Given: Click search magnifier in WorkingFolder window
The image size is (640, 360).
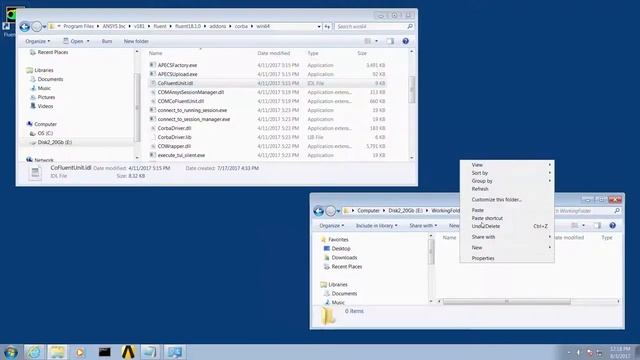Looking at the screenshot, I should 617,211.
